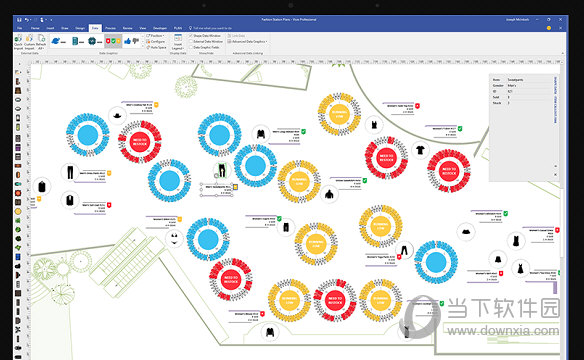Select the men's vest icon
Screen dimensions: 584x360
click(x=70, y=200)
